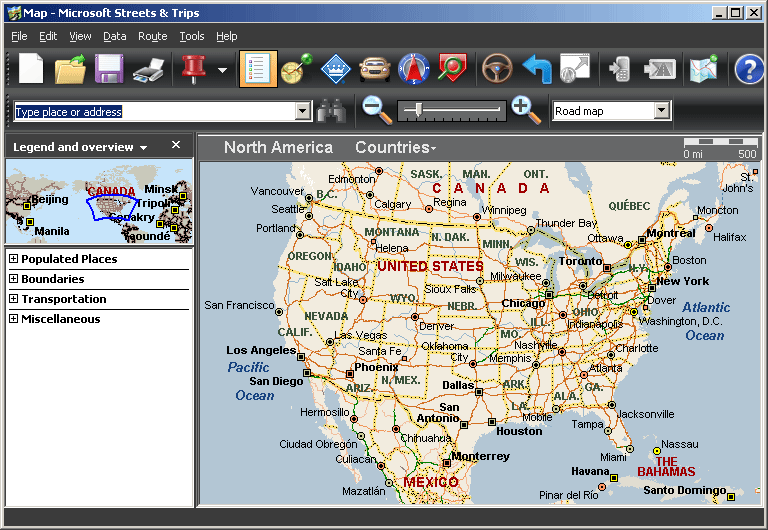Click the map scale bar
The width and height of the screenshot is (768, 530).
point(720,147)
